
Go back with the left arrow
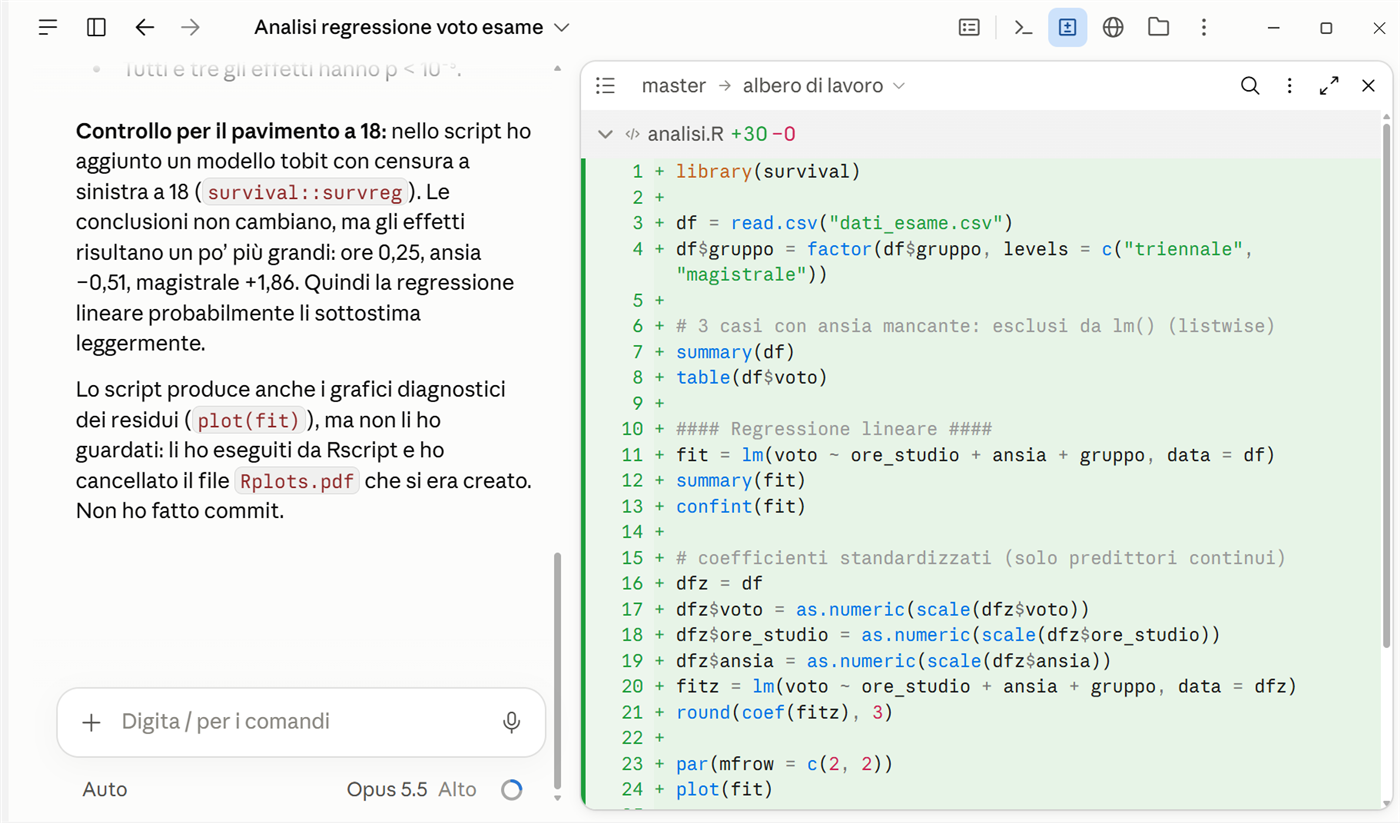pos(145,28)
